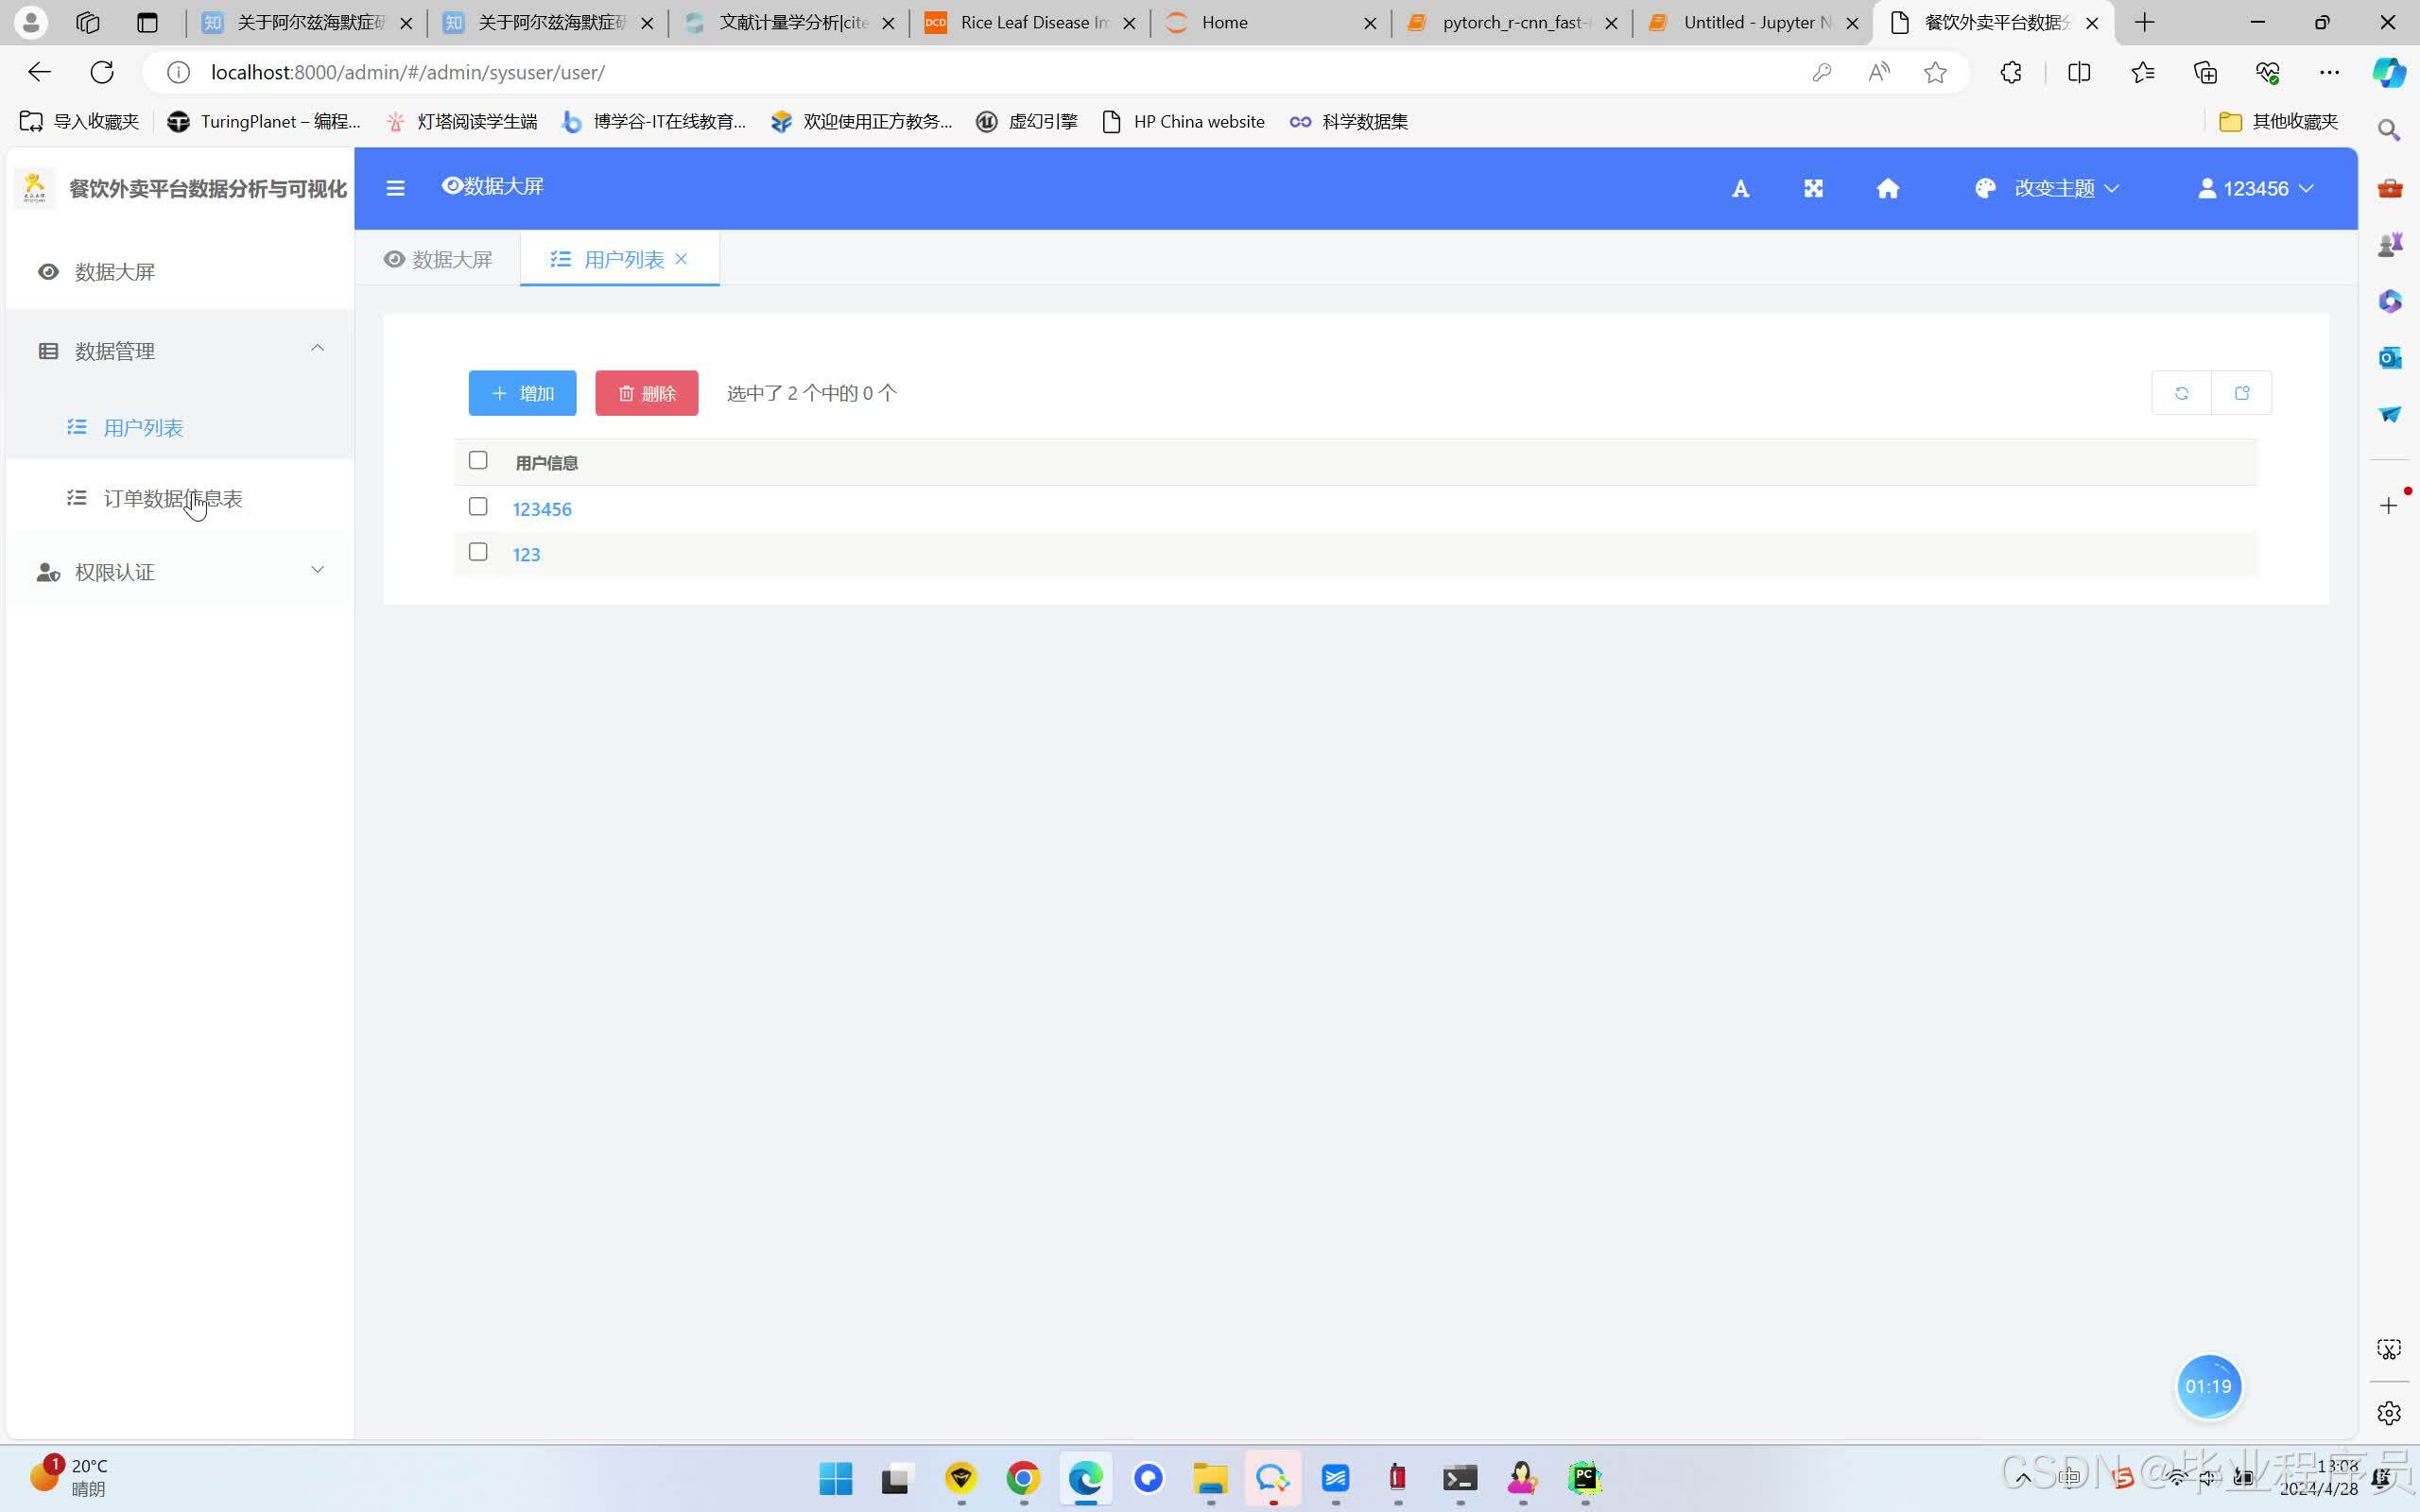The height and width of the screenshot is (1512, 2420).
Task: Switch to the 数据大屏 page tab
Action: tap(438, 260)
